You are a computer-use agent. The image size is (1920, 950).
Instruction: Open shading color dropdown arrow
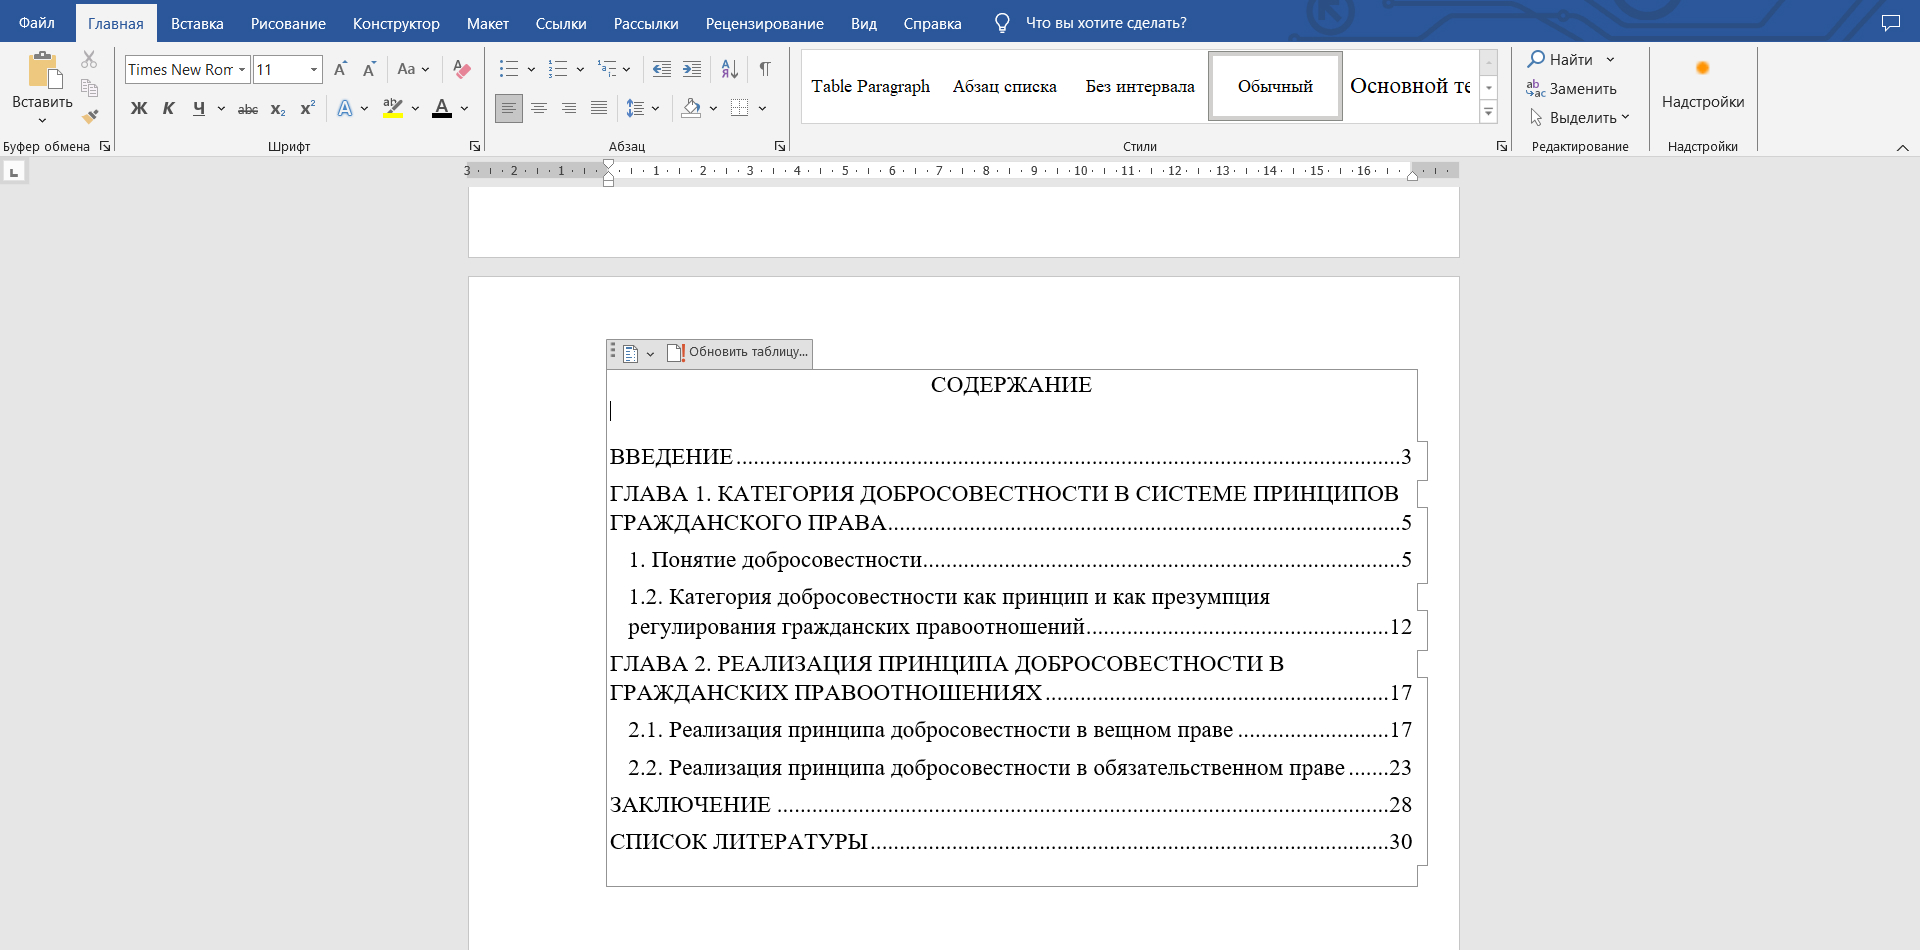[713, 108]
